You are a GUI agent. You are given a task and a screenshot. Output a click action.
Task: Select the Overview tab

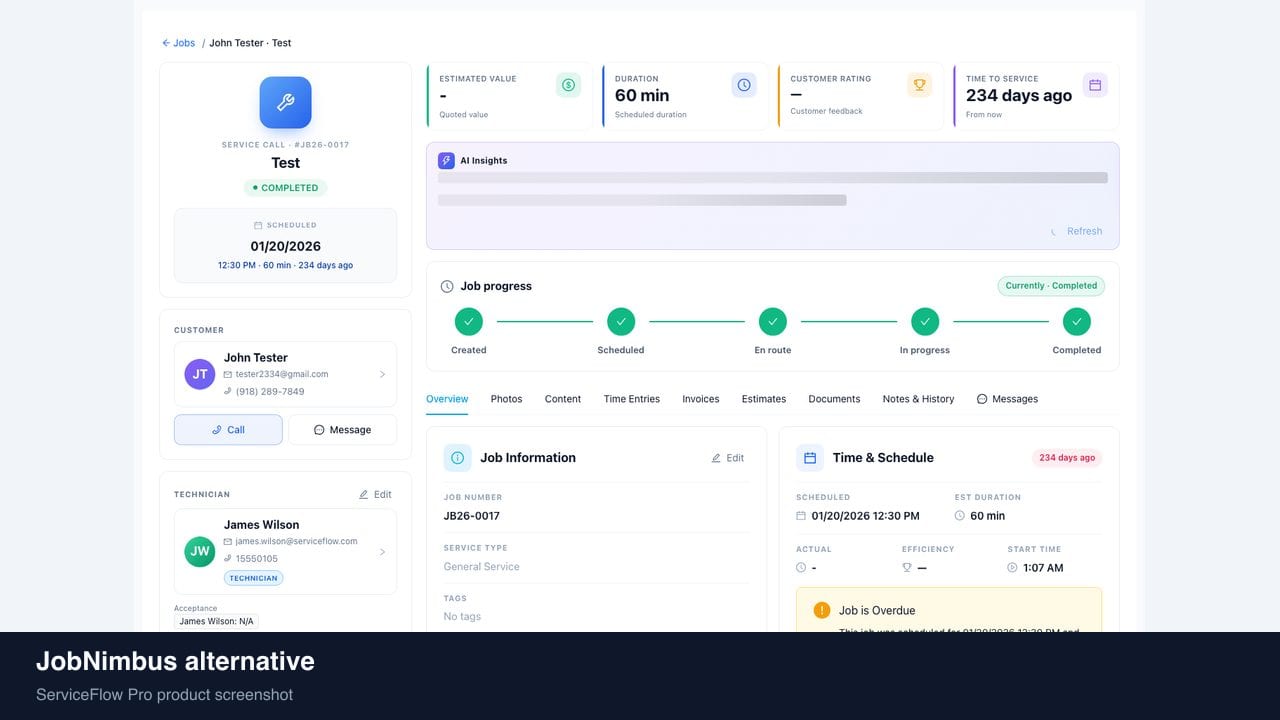click(447, 399)
